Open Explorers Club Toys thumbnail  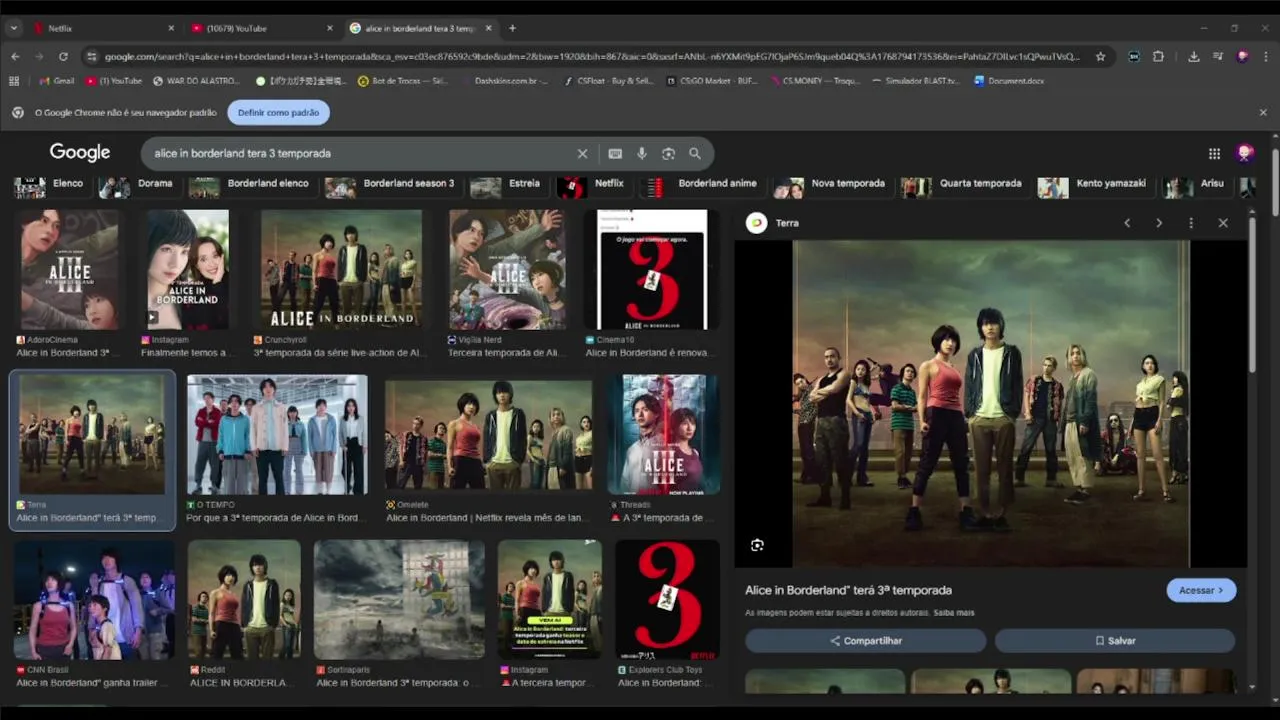pyautogui.click(x=667, y=600)
